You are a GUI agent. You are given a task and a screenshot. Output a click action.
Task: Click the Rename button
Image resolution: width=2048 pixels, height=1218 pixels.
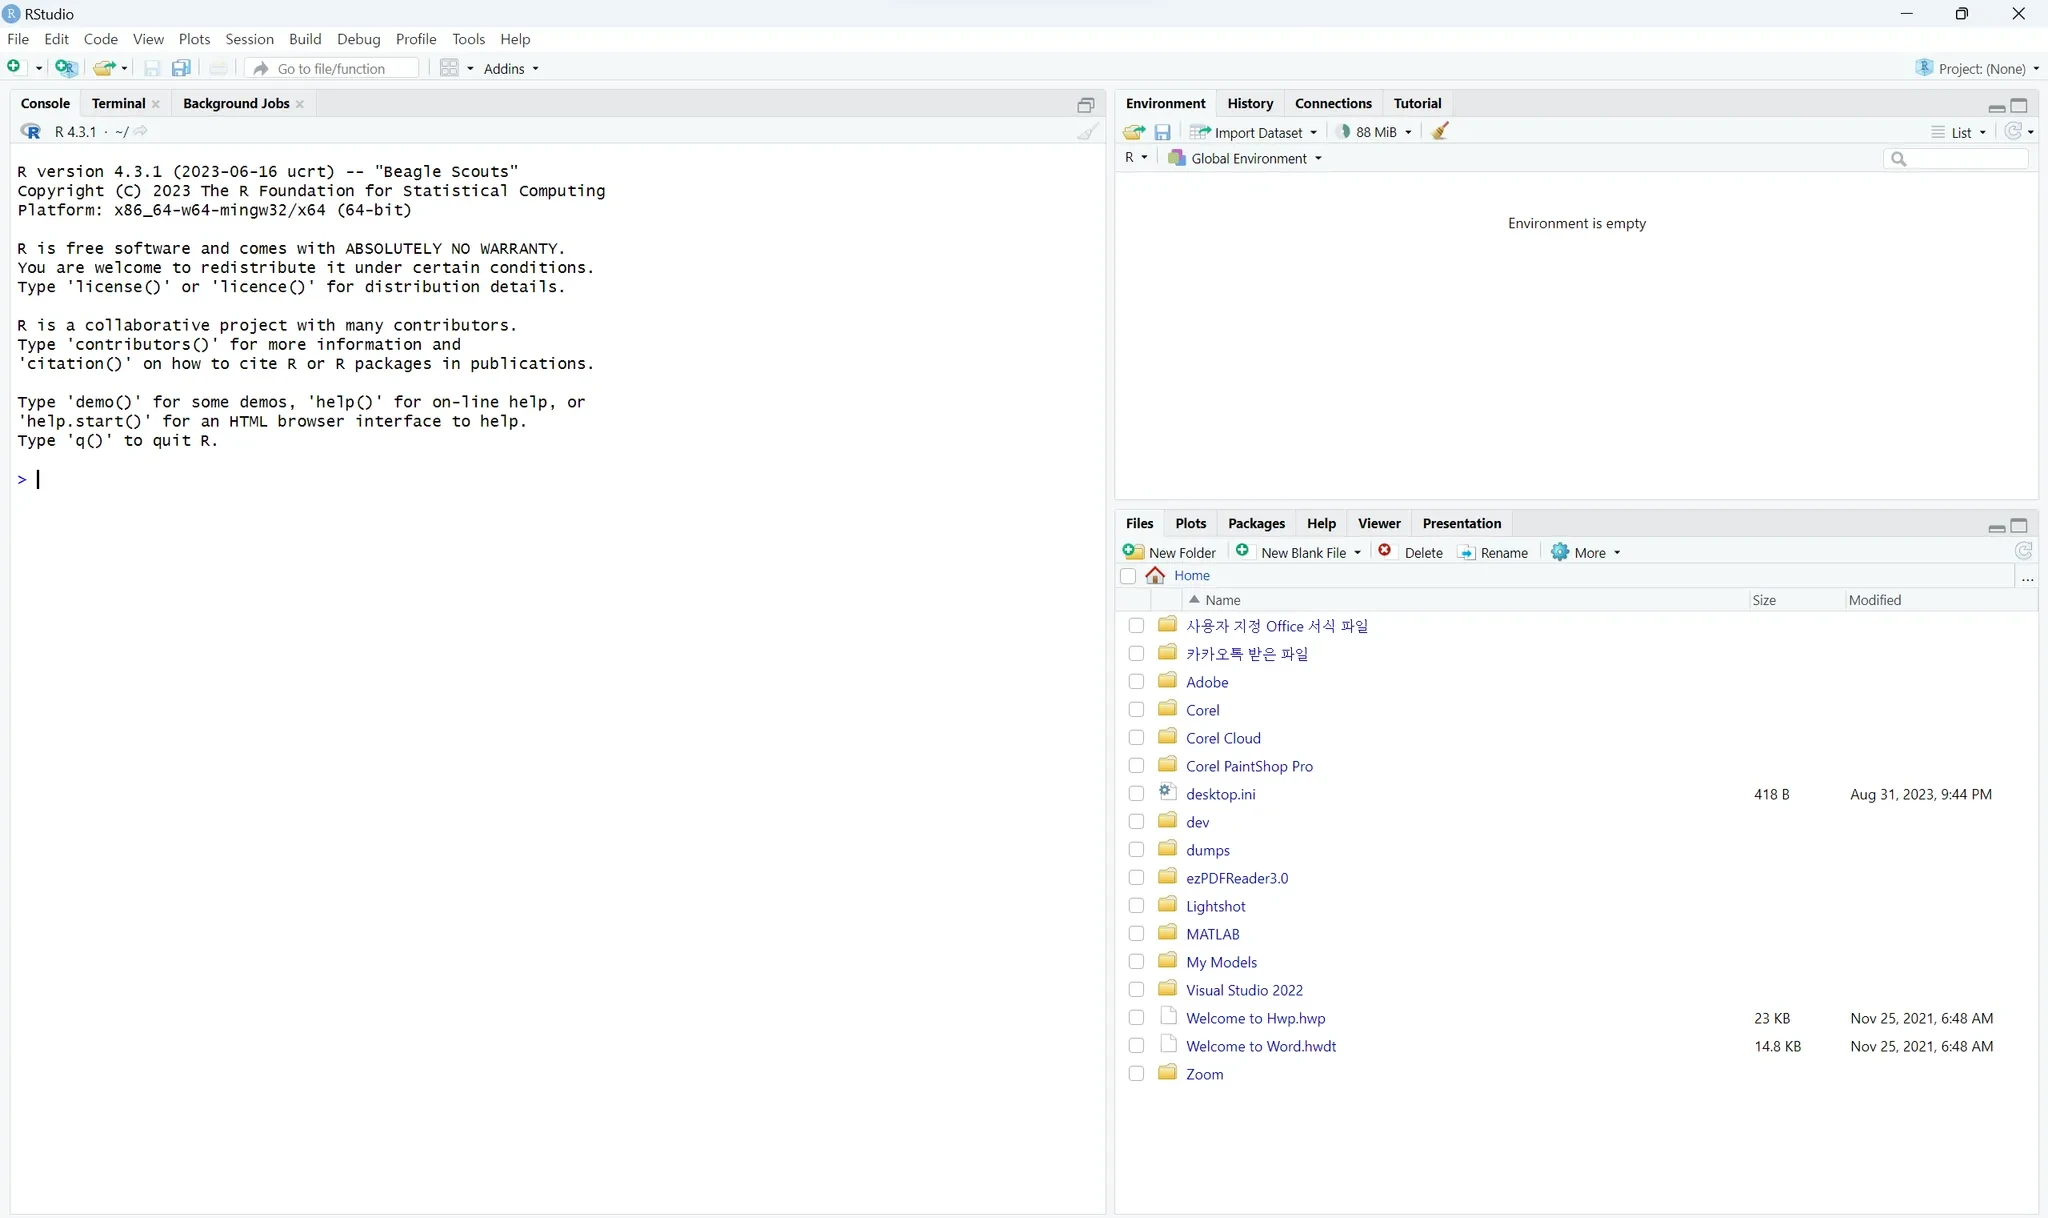(x=1493, y=552)
